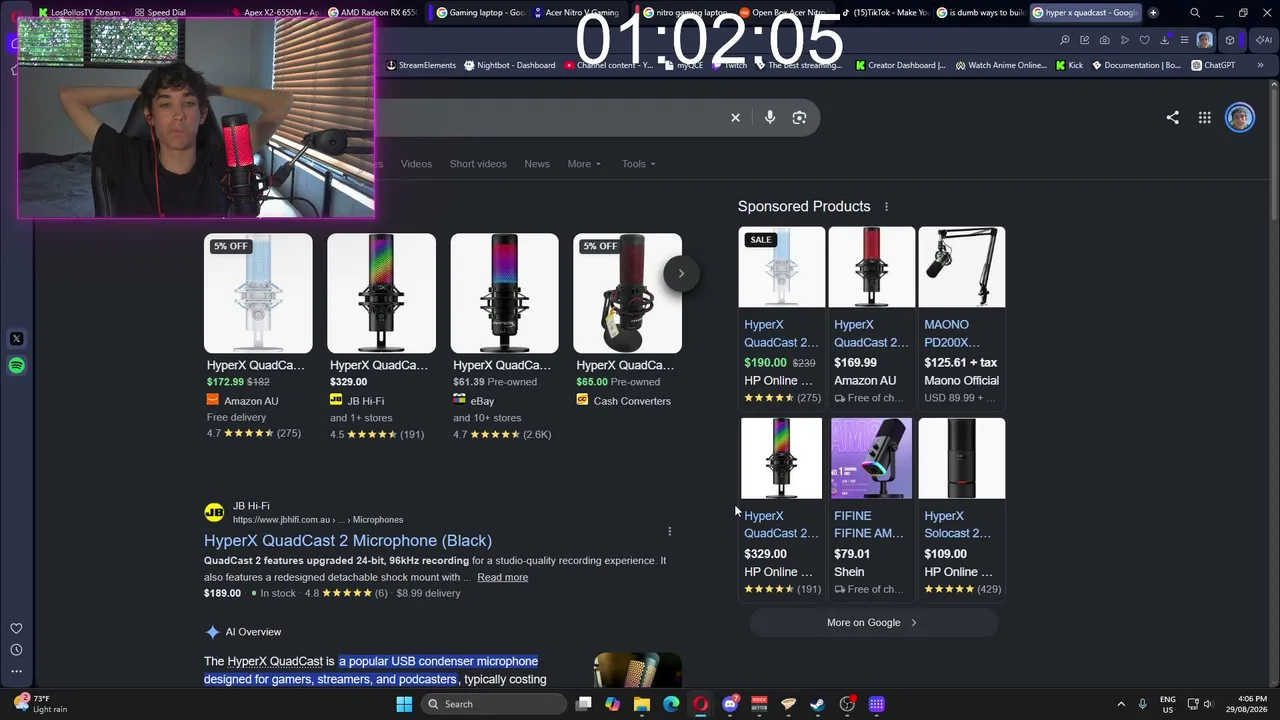The height and width of the screenshot is (720, 1280).
Task: Open the eBay pre-owned QuadCast thumbnail
Action: (x=504, y=293)
